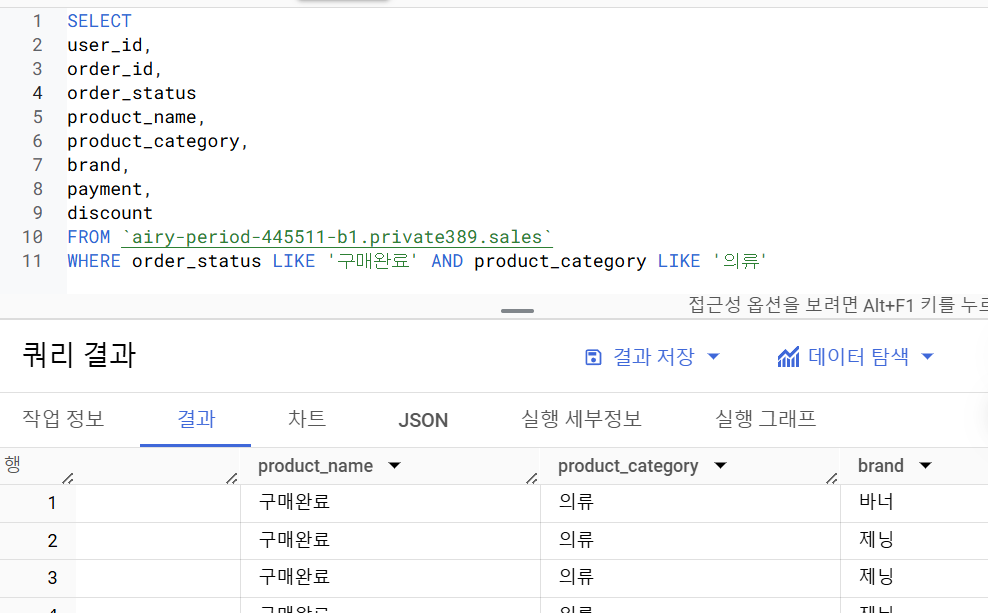Click user_id on editor line 2

tap(105, 45)
